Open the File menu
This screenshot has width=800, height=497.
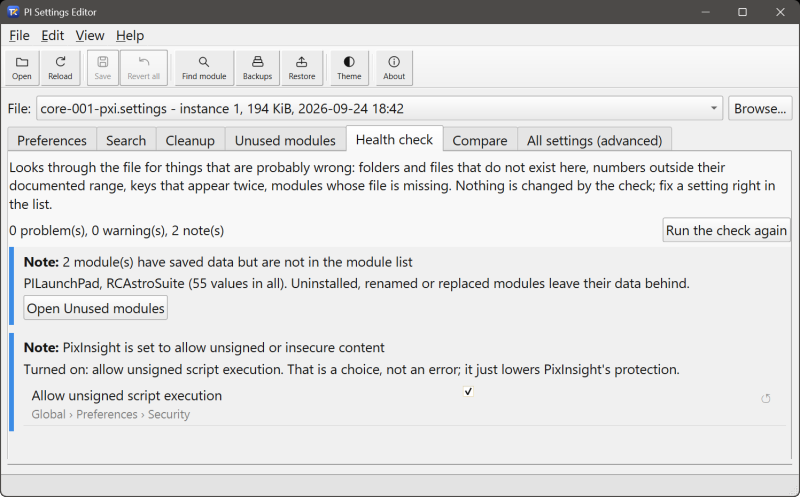[x=19, y=36]
